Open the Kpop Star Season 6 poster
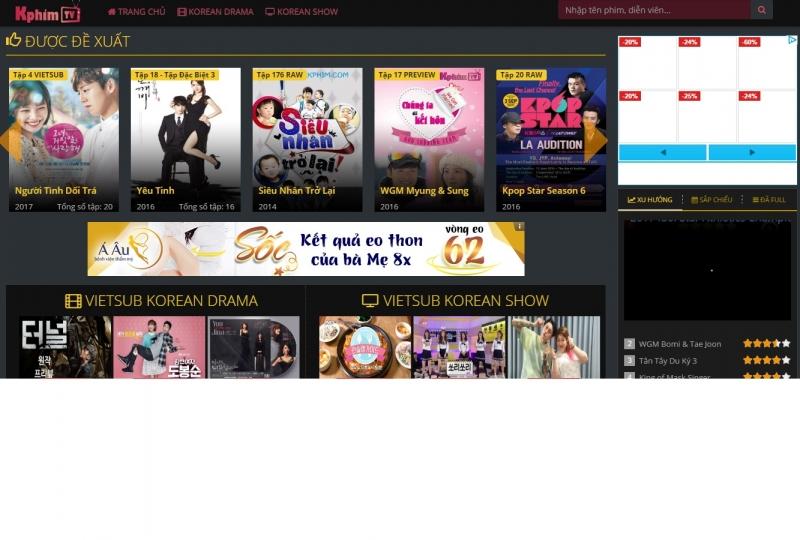 pos(551,140)
